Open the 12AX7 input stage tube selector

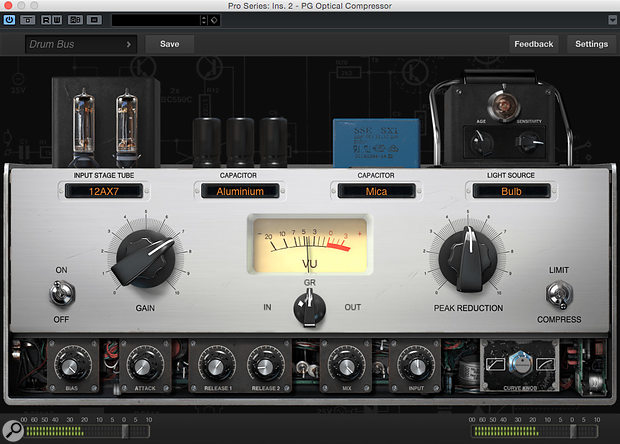104,191
